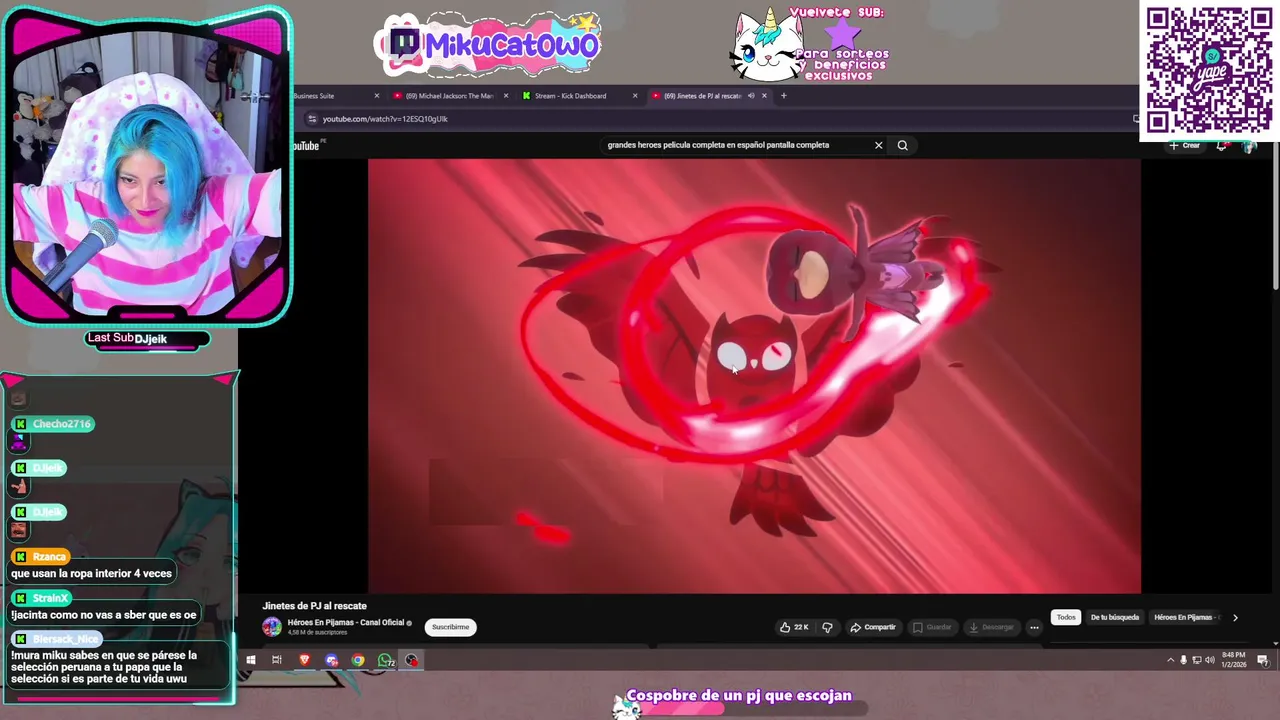Open the Héroes En Pijamas channel avatar
Image resolution: width=1280 pixels, height=720 pixels.
click(x=271, y=627)
